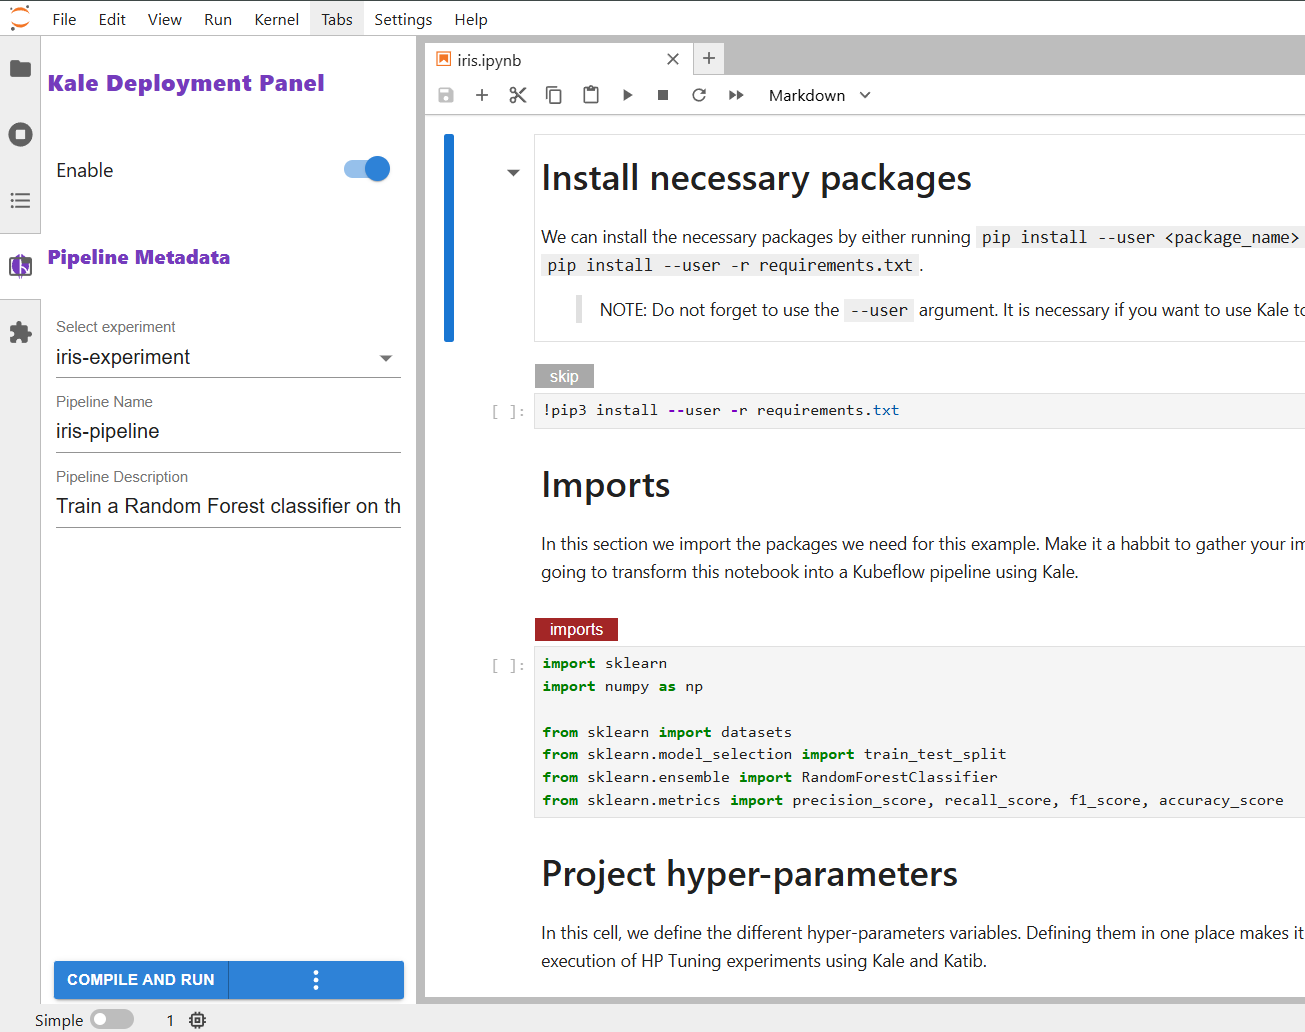This screenshot has width=1305, height=1032.
Task: Toggle Simple mode in the status bar
Action: 111,1019
